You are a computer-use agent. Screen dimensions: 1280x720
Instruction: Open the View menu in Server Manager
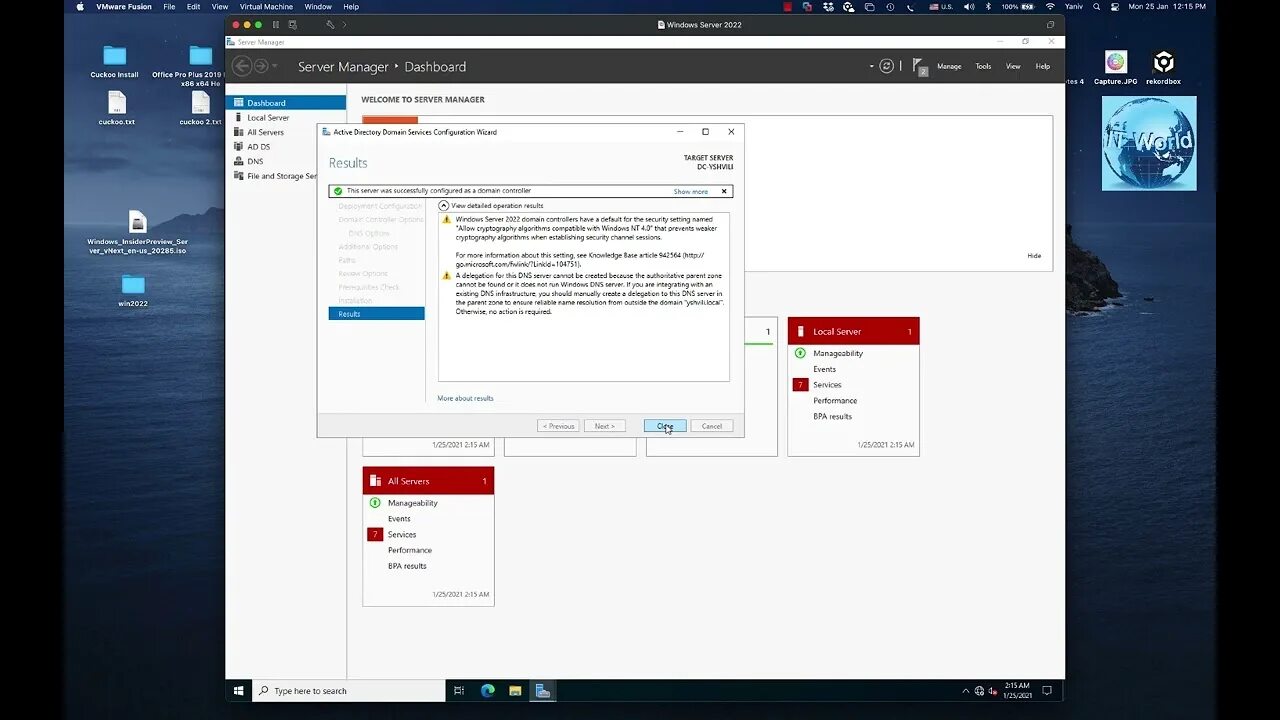point(1013,66)
